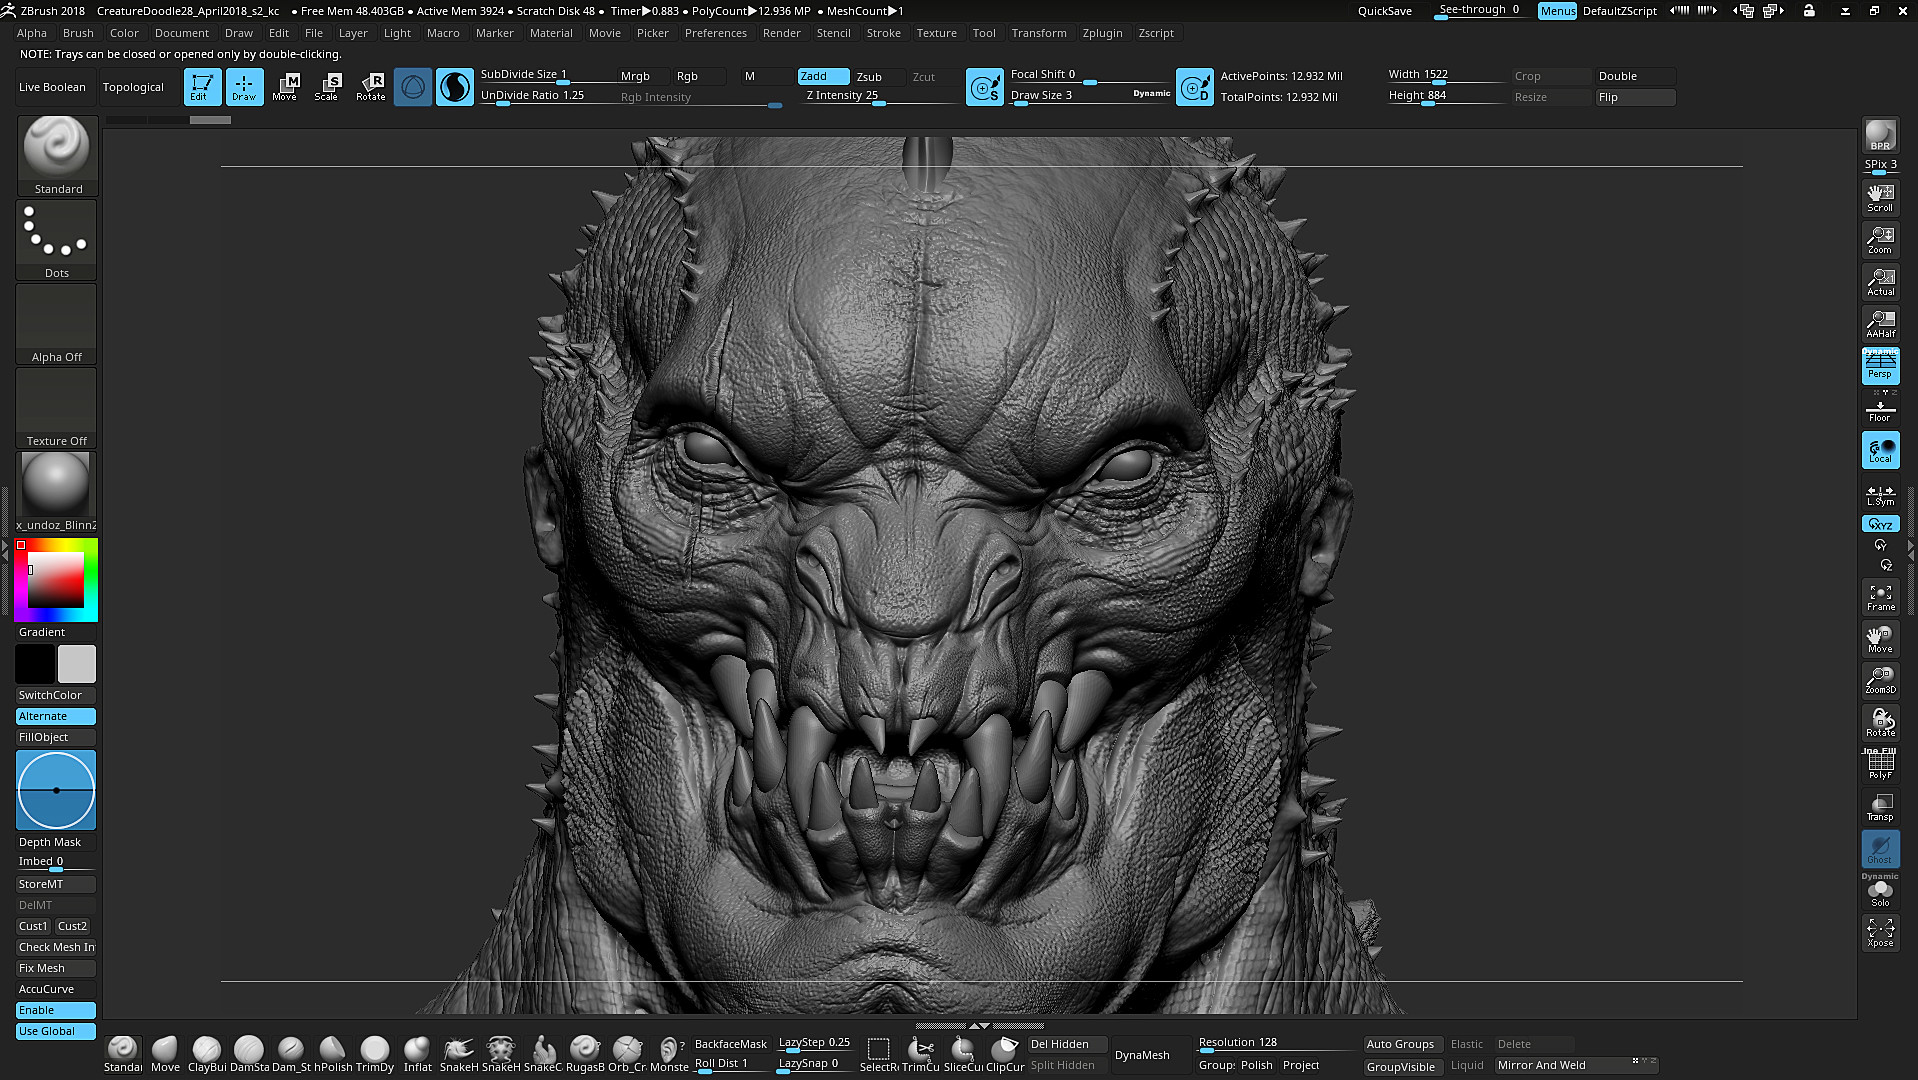Open the Blinn material sphere selector
The width and height of the screenshot is (1918, 1080).
(57, 491)
